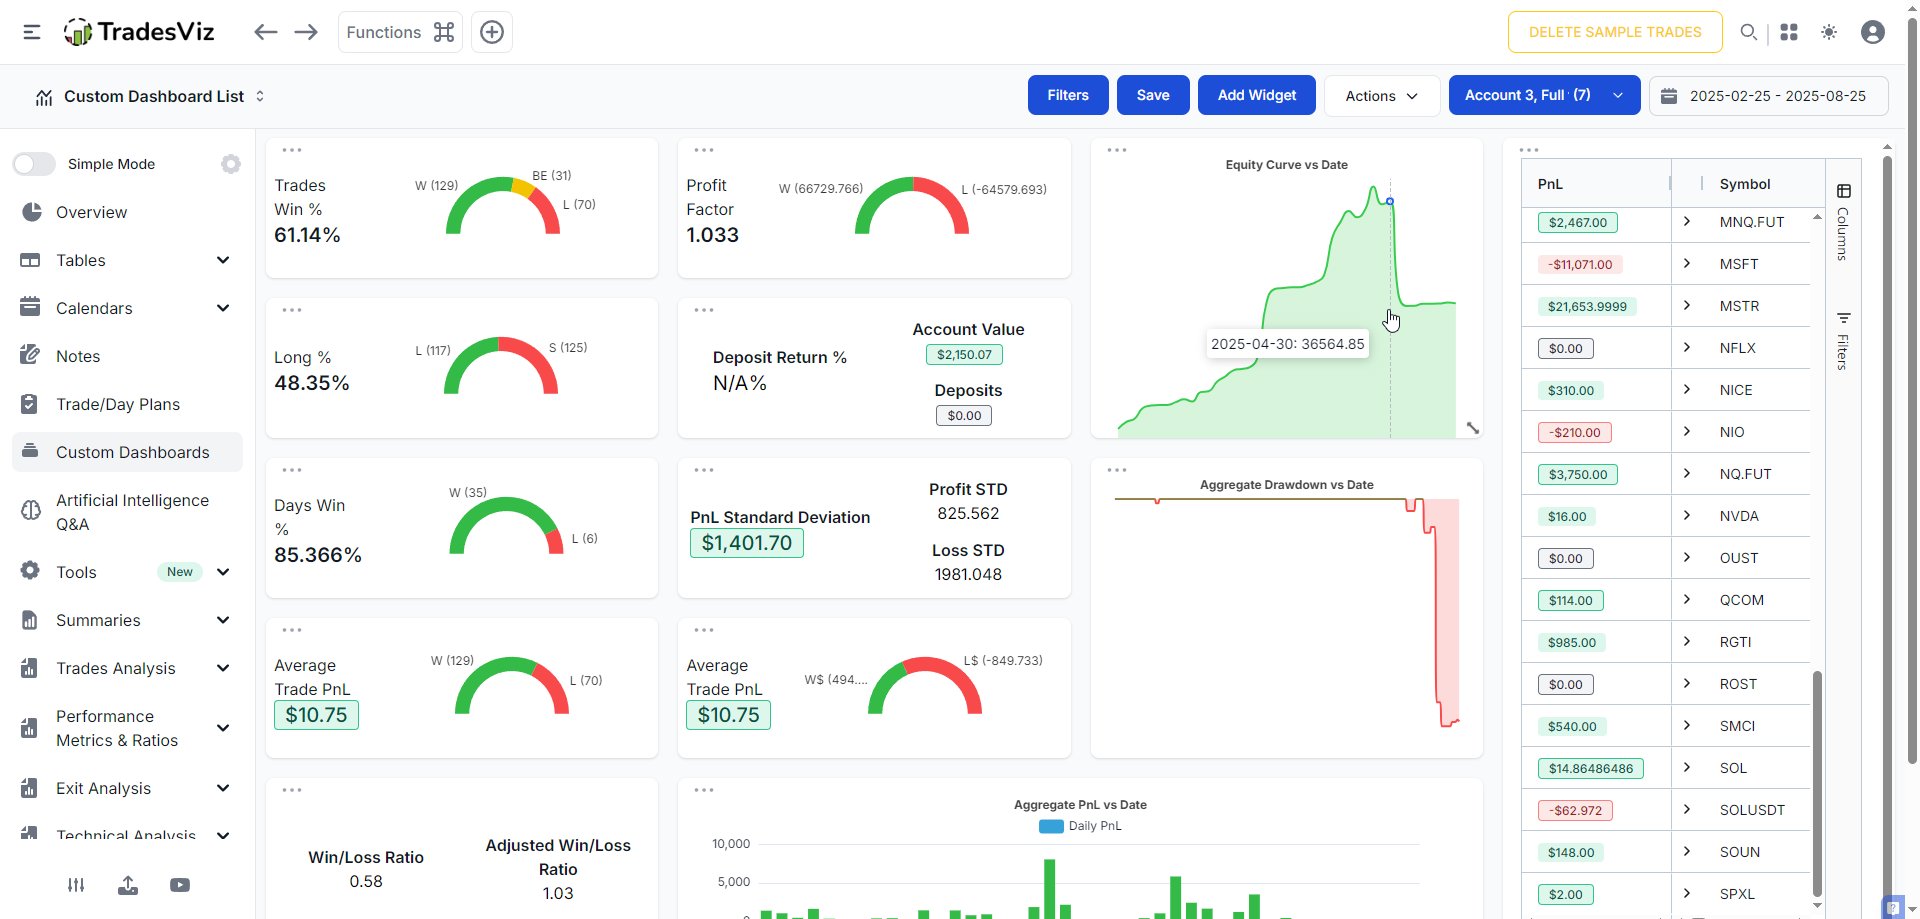
Task: Open options menu of PnL Standard Deviation widget
Action: [704, 470]
